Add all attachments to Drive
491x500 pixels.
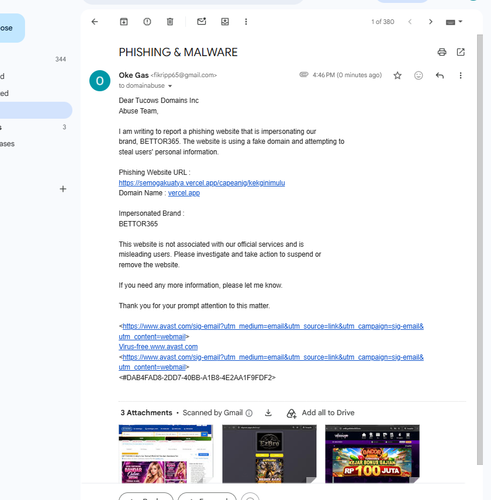click(x=320, y=413)
